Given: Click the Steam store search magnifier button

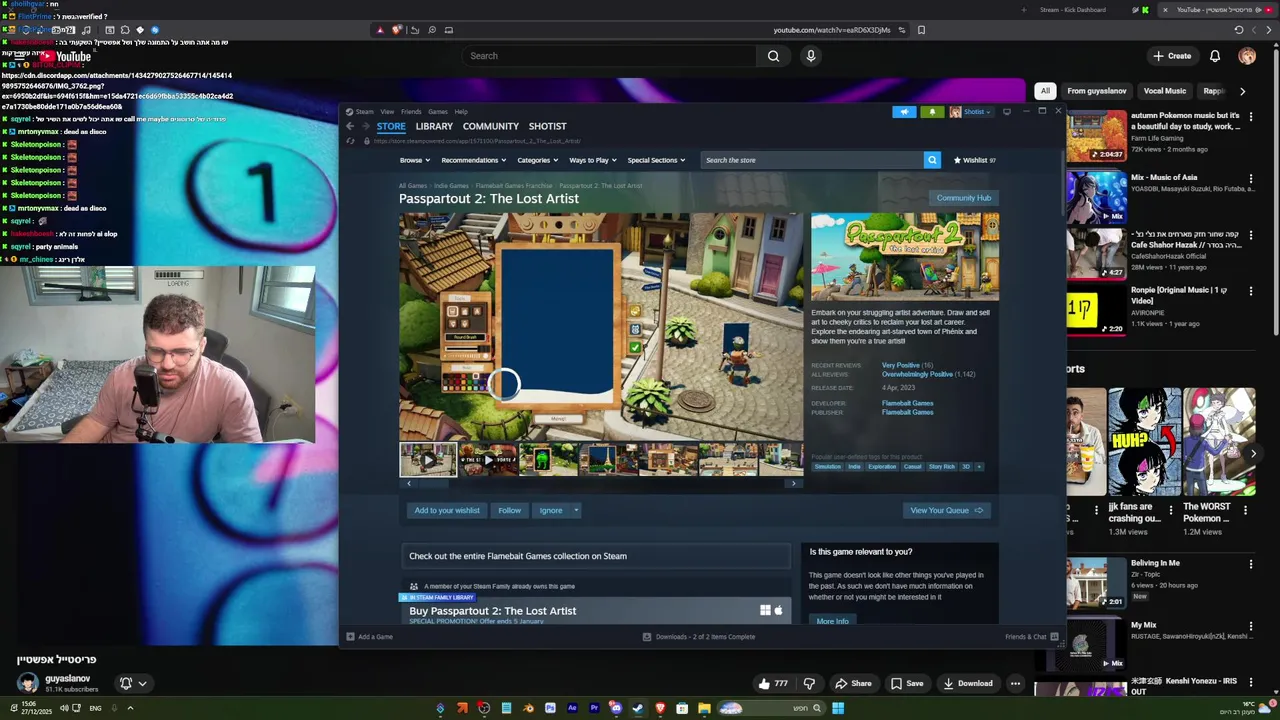Looking at the screenshot, I should point(932,160).
